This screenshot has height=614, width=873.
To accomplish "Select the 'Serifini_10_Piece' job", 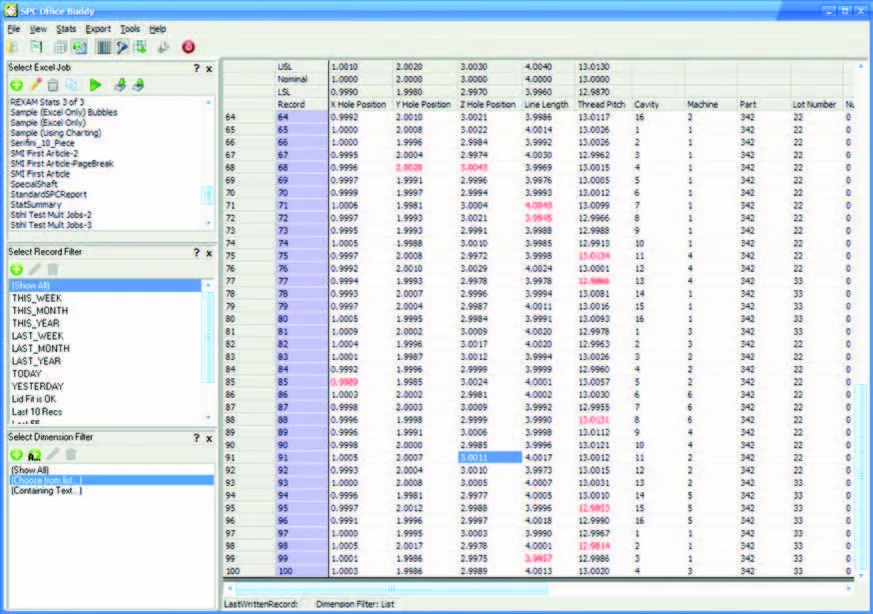I will click(42, 143).
